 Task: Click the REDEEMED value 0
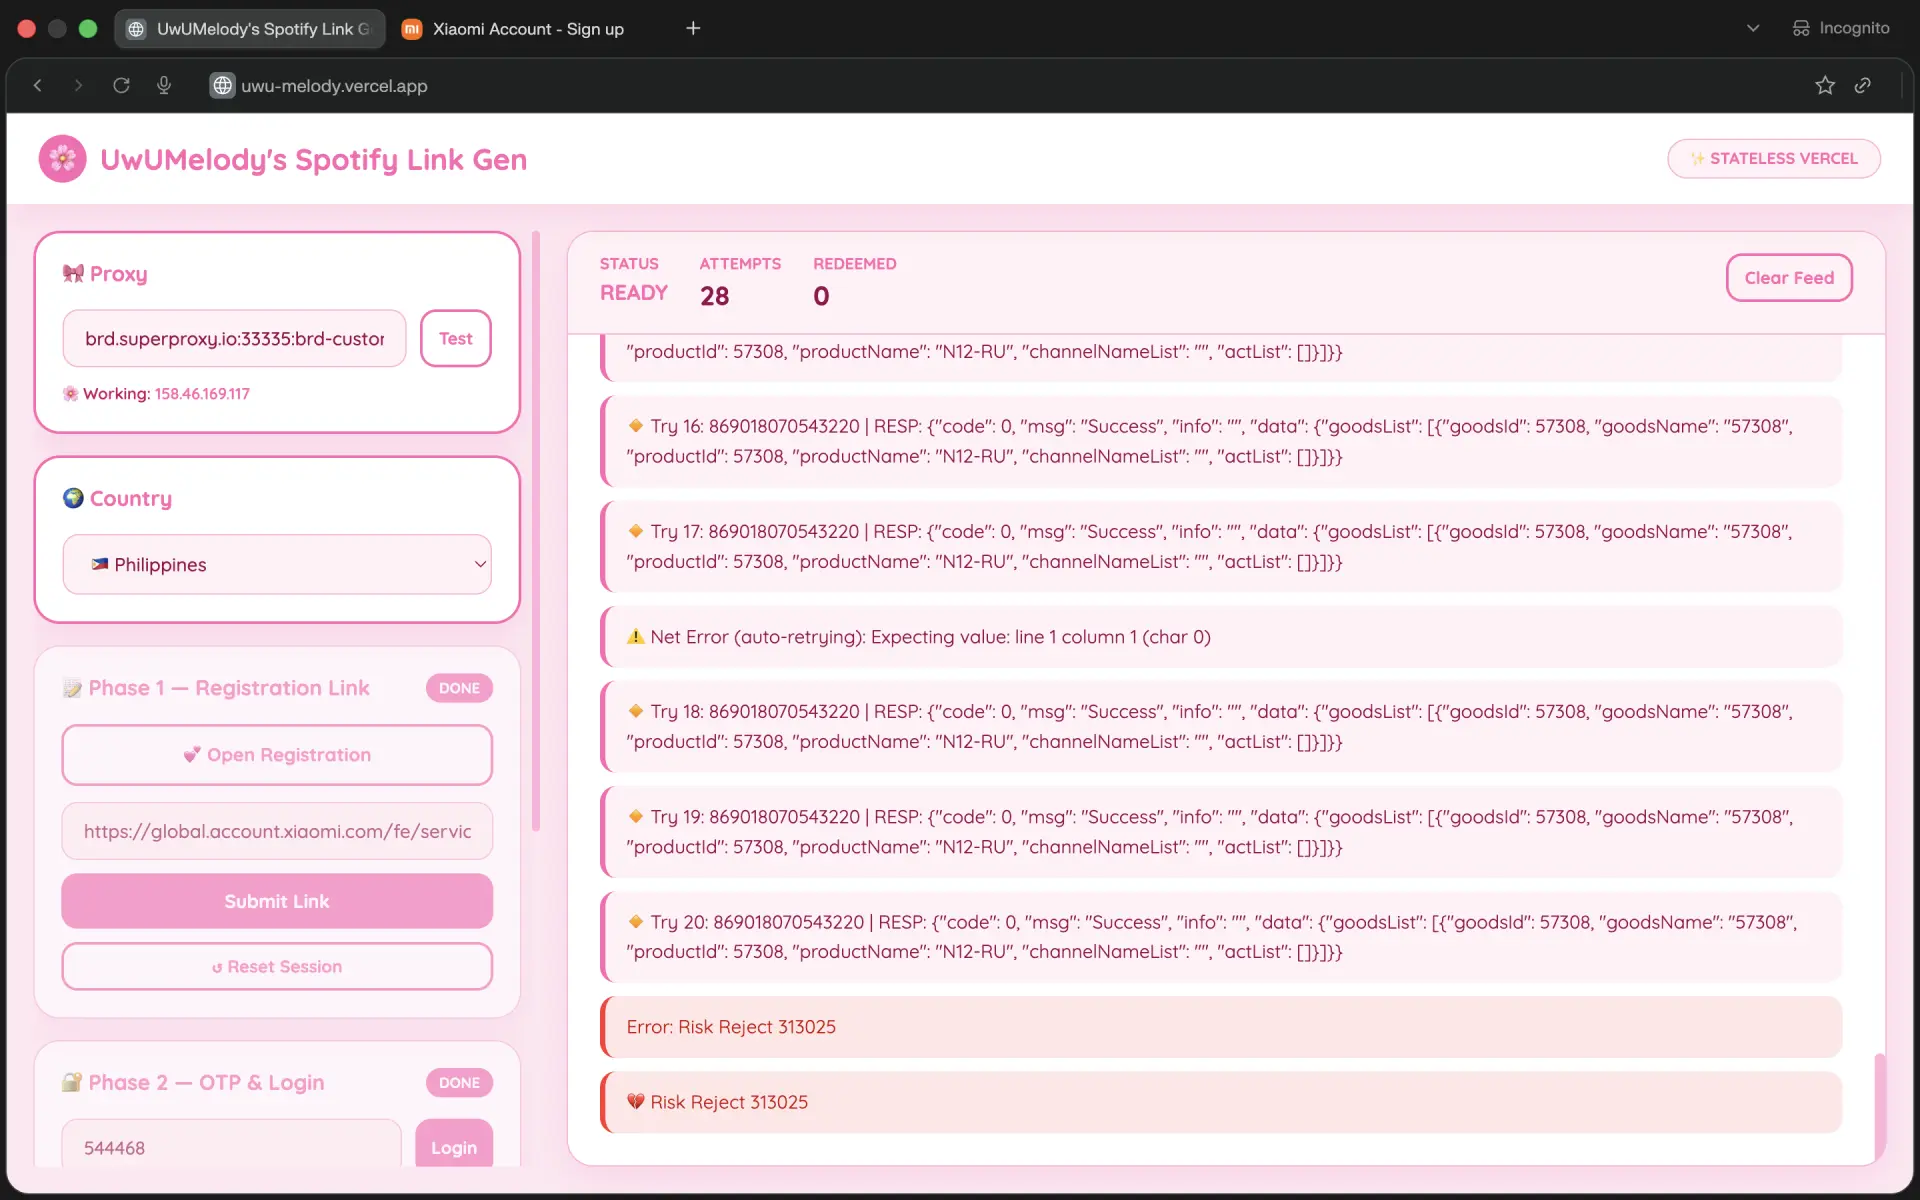821,296
